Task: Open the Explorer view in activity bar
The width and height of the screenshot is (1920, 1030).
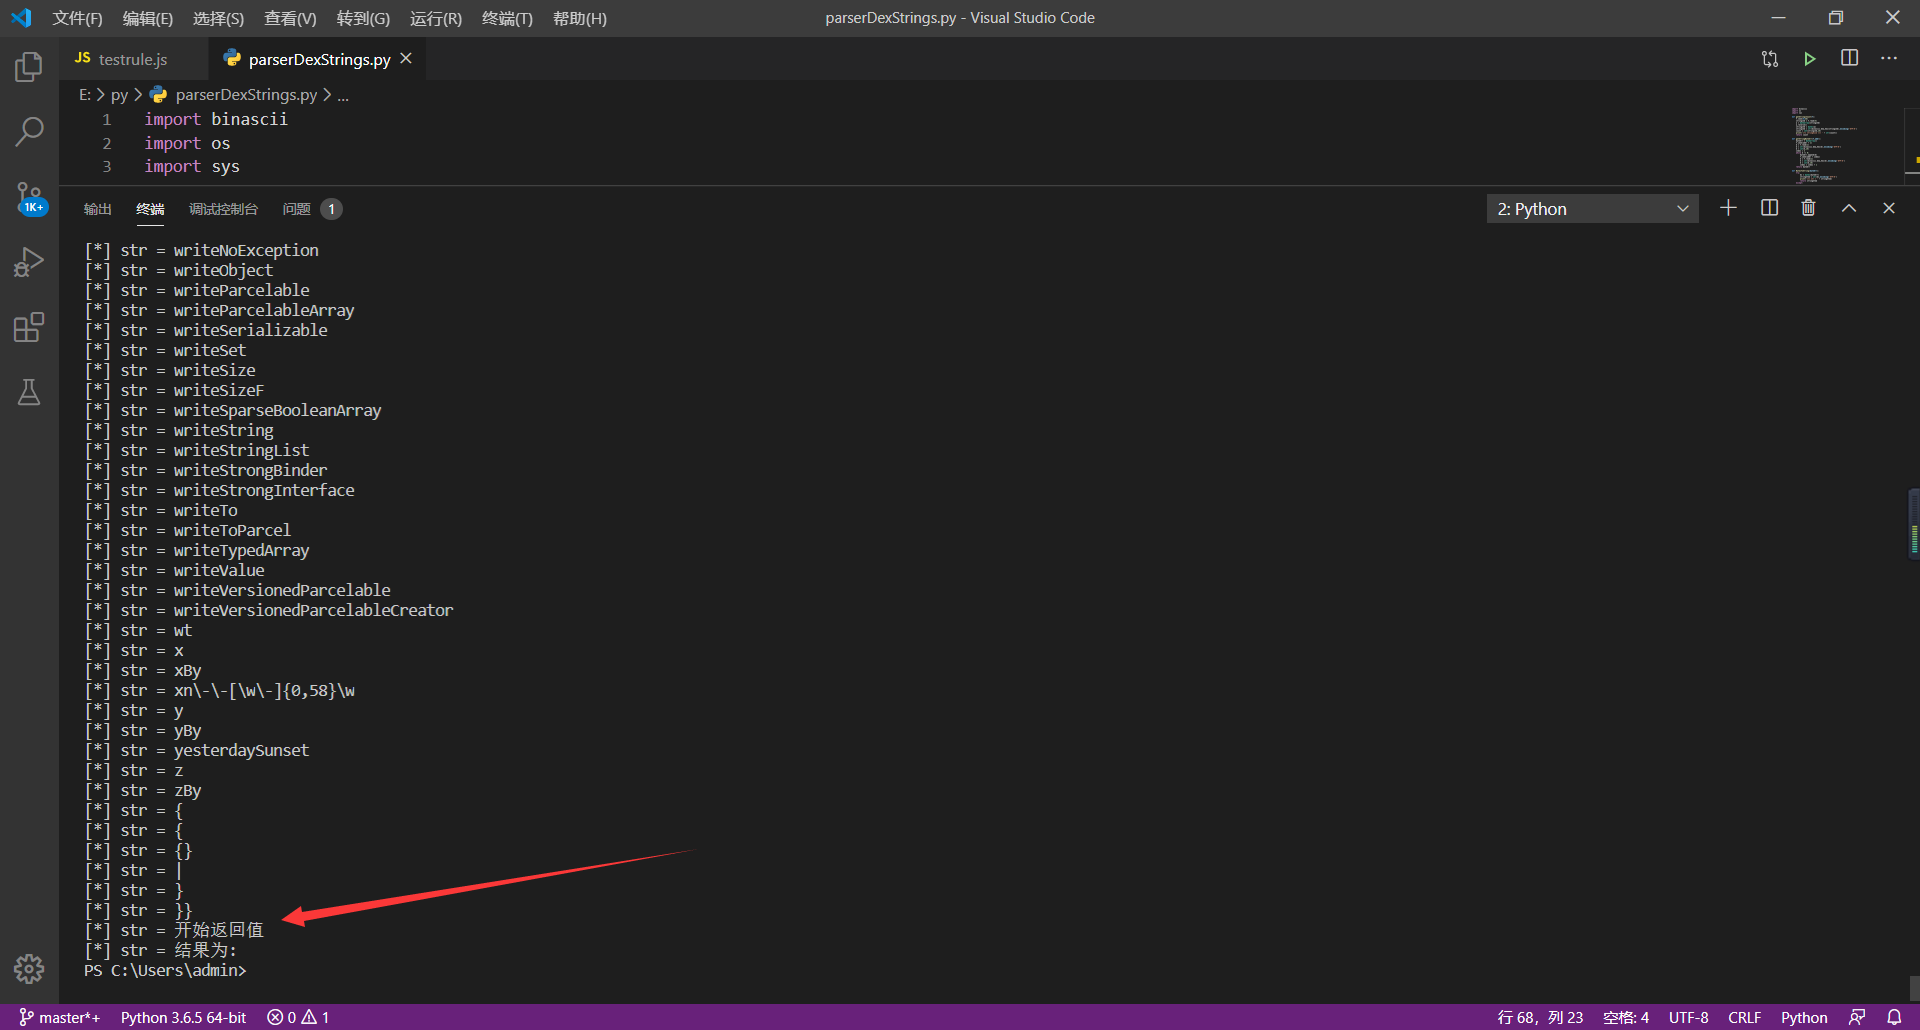Action: (29, 67)
